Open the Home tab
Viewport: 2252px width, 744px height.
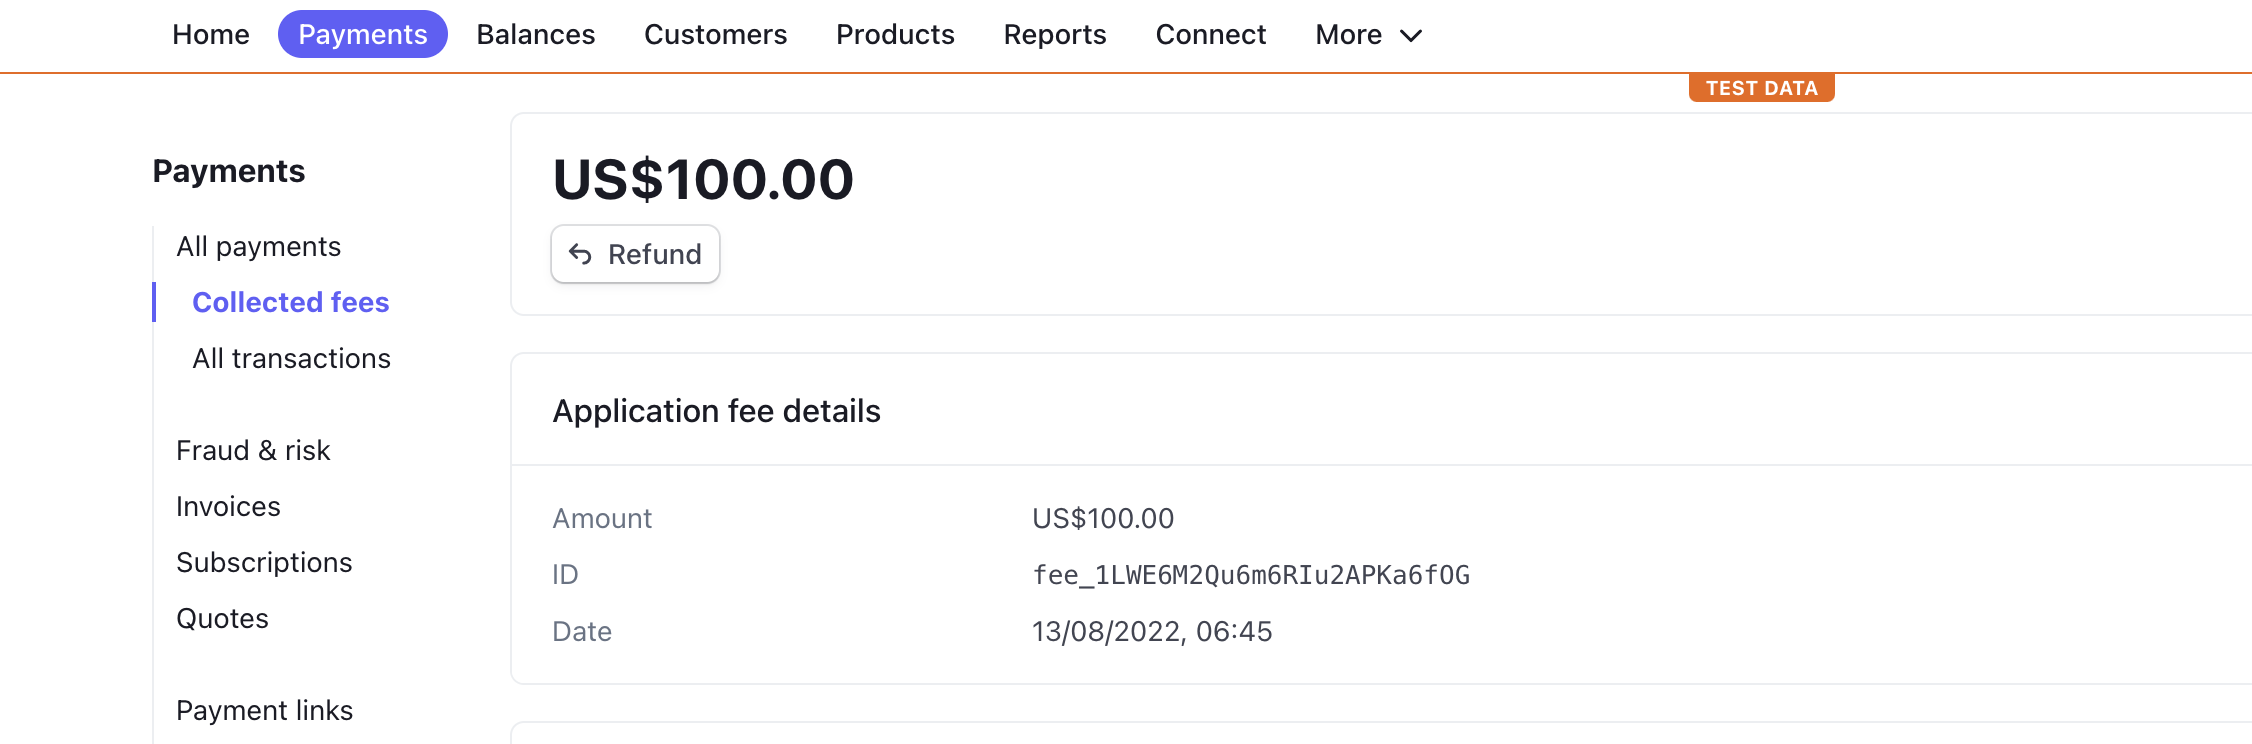pos(210,34)
